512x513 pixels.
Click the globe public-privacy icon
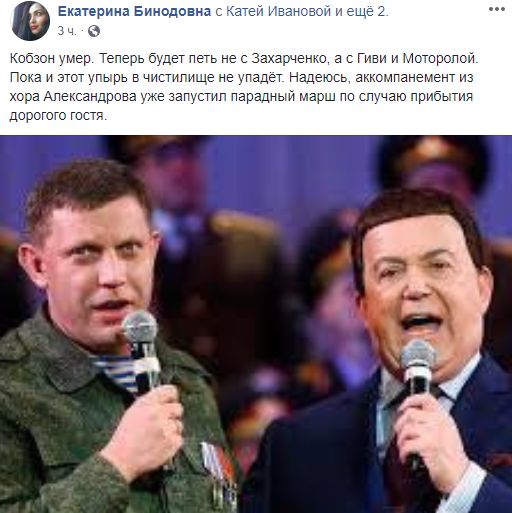94,31
